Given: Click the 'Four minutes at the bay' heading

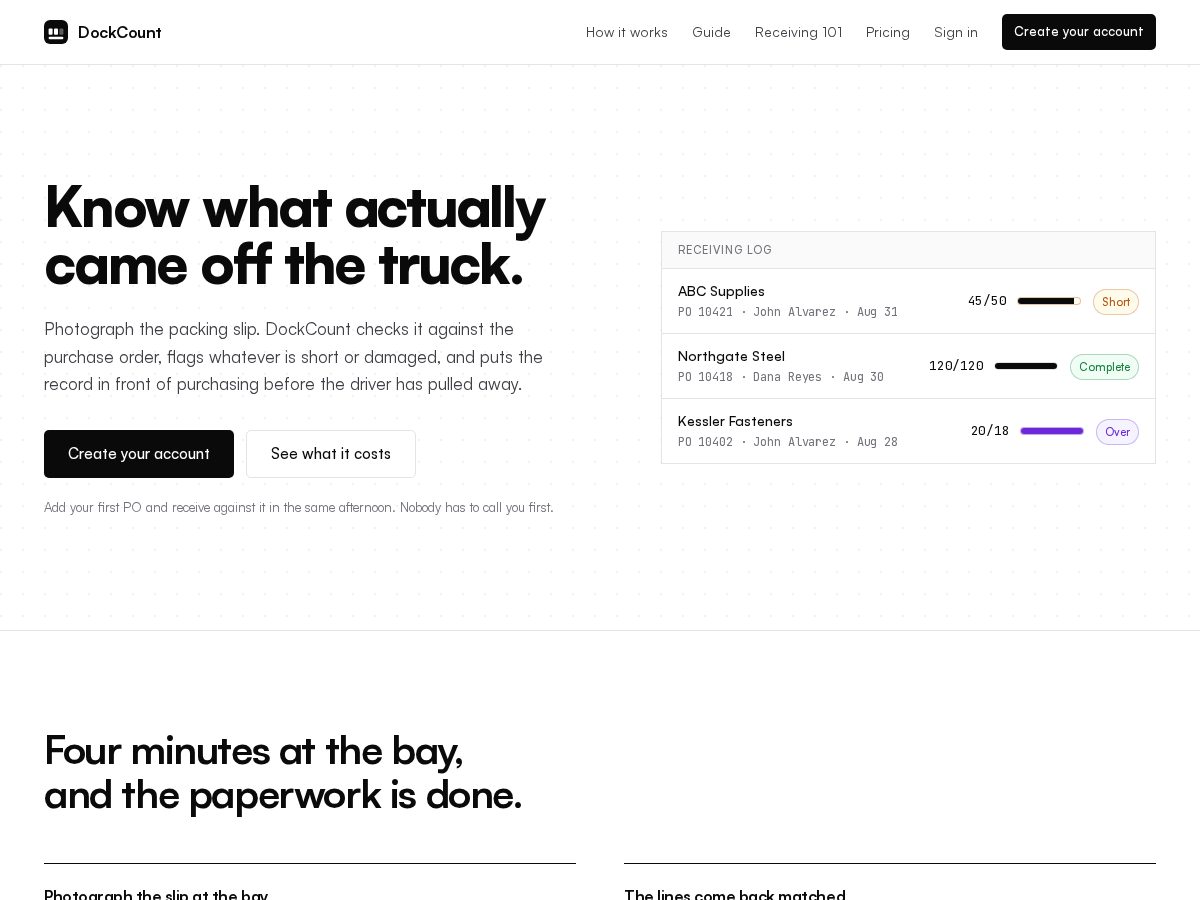Looking at the screenshot, I should coord(283,772).
